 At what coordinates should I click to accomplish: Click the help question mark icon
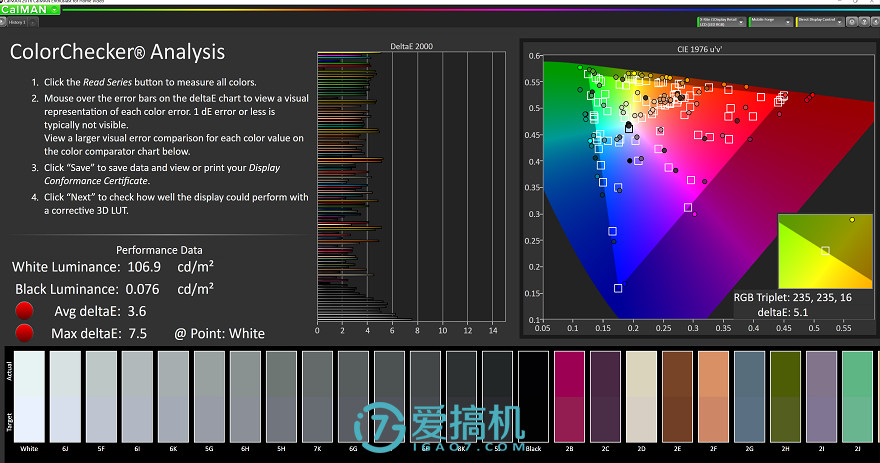[x=864, y=22]
